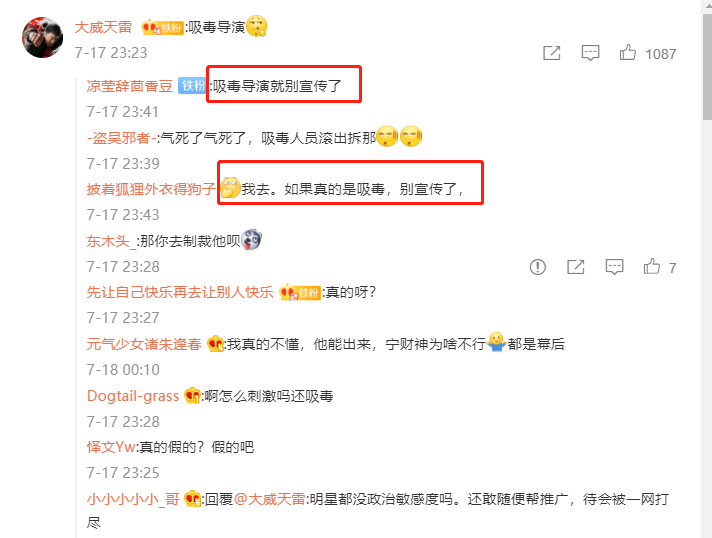Open 元气少女诸朱逢春's profile

click(x=144, y=344)
